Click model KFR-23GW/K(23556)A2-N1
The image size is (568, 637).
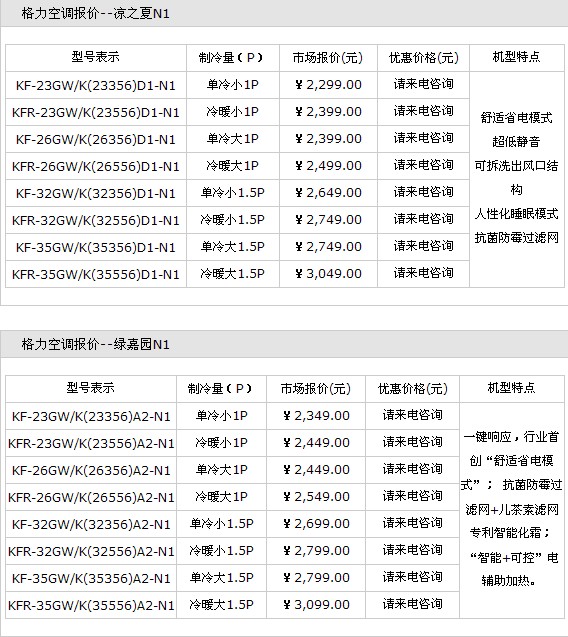pyautogui.click(x=91, y=443)
